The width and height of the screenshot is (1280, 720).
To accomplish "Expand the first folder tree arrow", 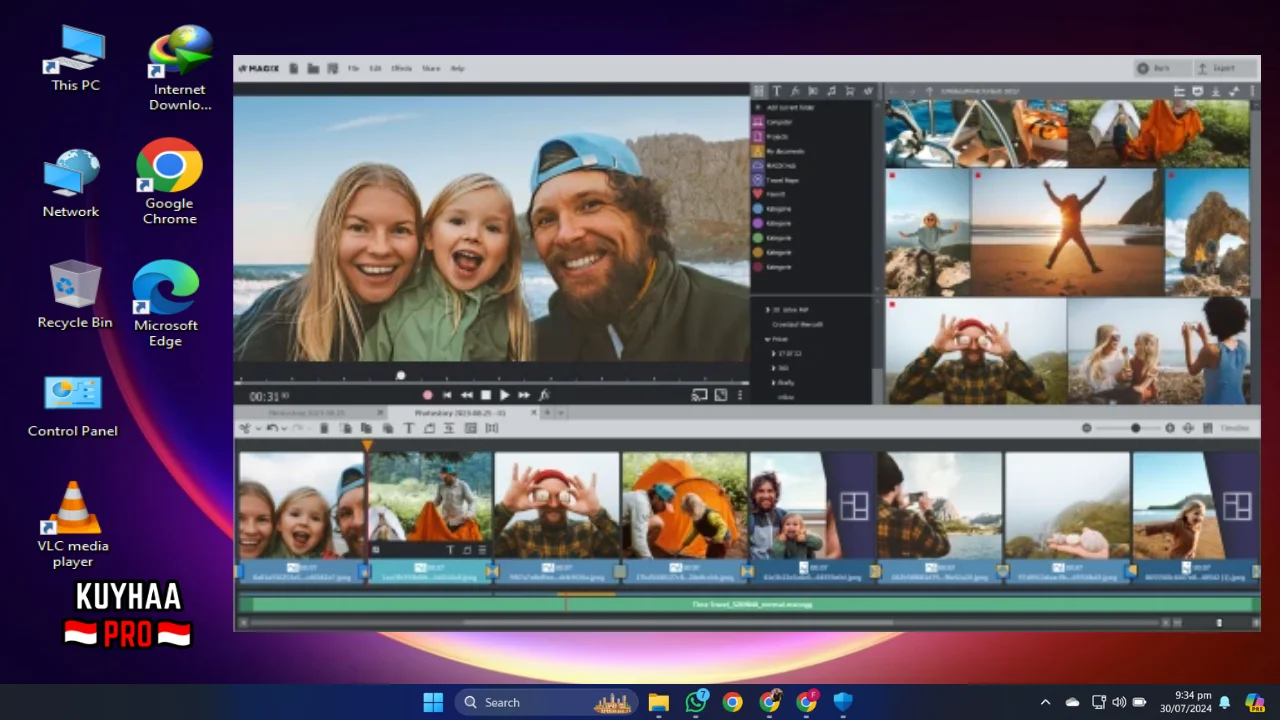I will pos(767,310).
